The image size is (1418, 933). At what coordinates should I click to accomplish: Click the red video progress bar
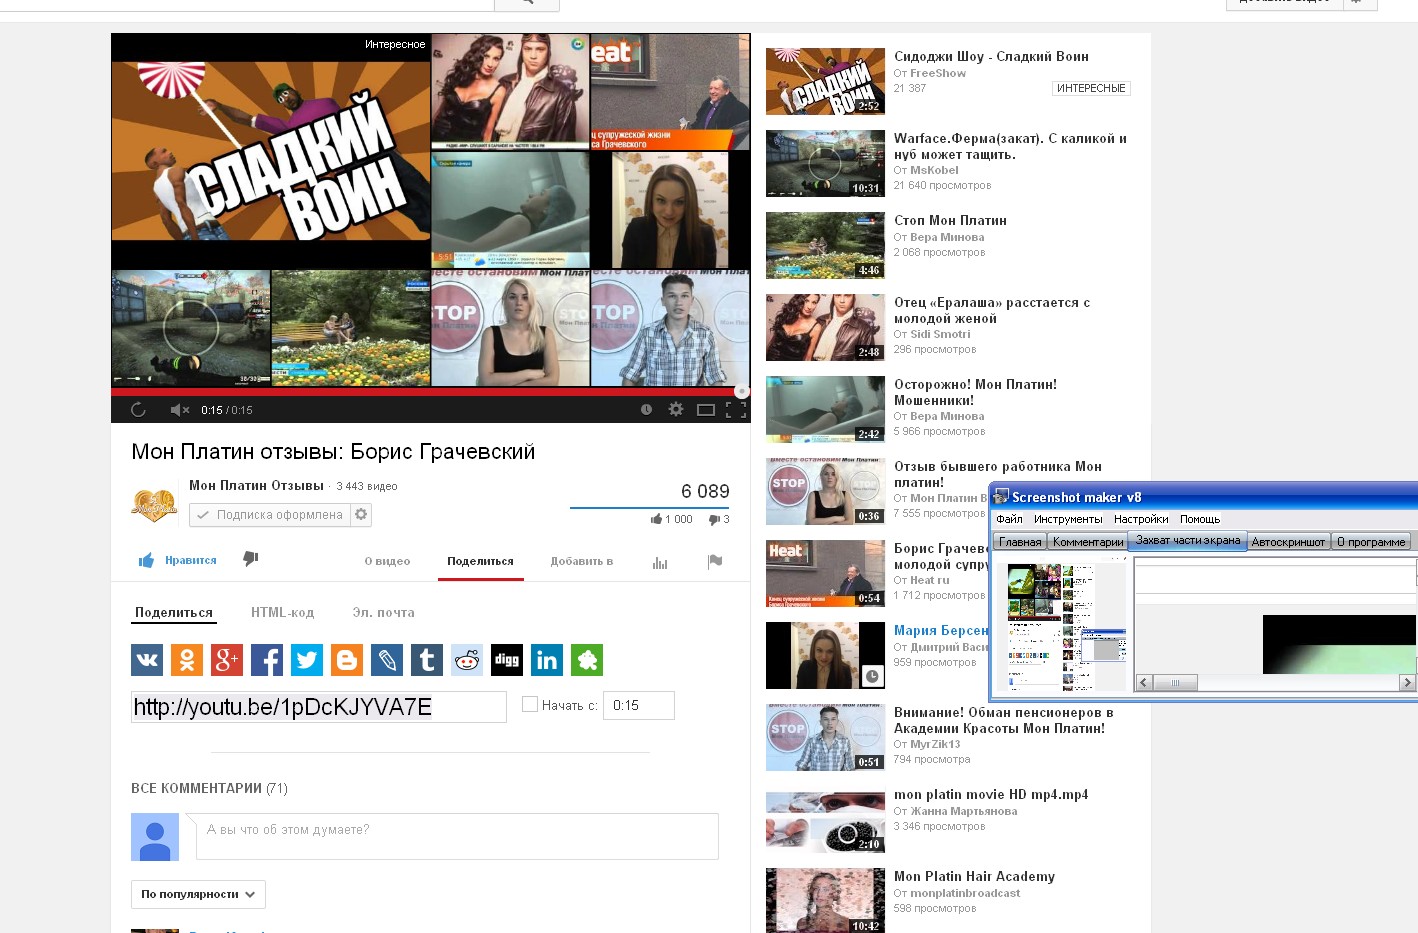430,392
